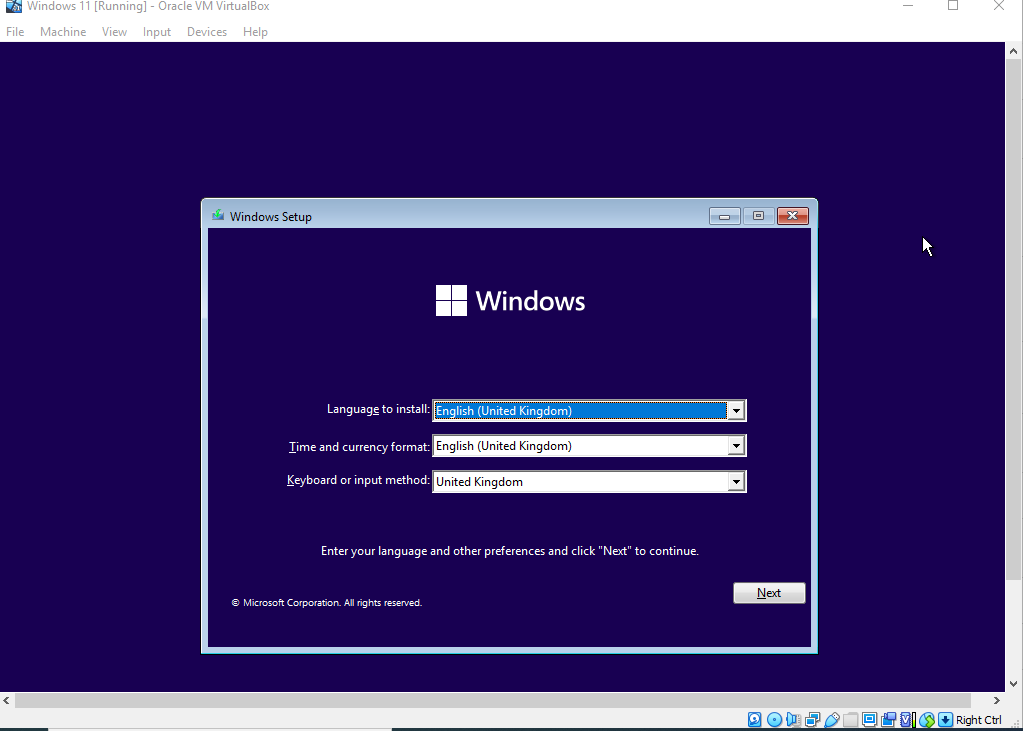Expand Keyboard or input method dropdown arrow
This screenshot has height=731, width=1023.
(736, 482)
